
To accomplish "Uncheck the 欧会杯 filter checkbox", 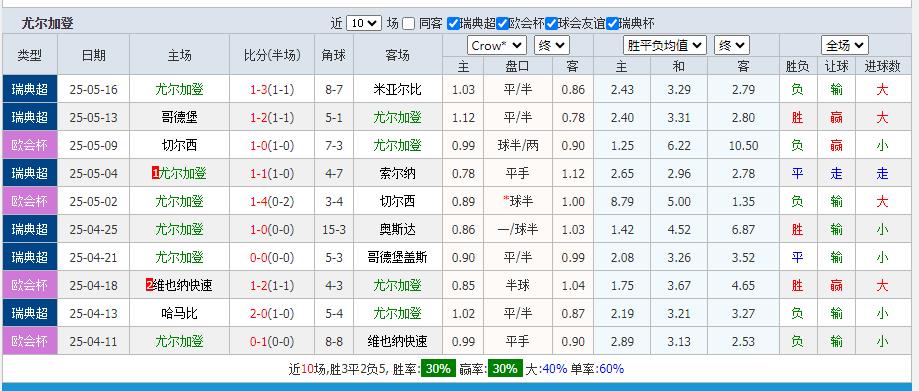I will click(502, 23).
